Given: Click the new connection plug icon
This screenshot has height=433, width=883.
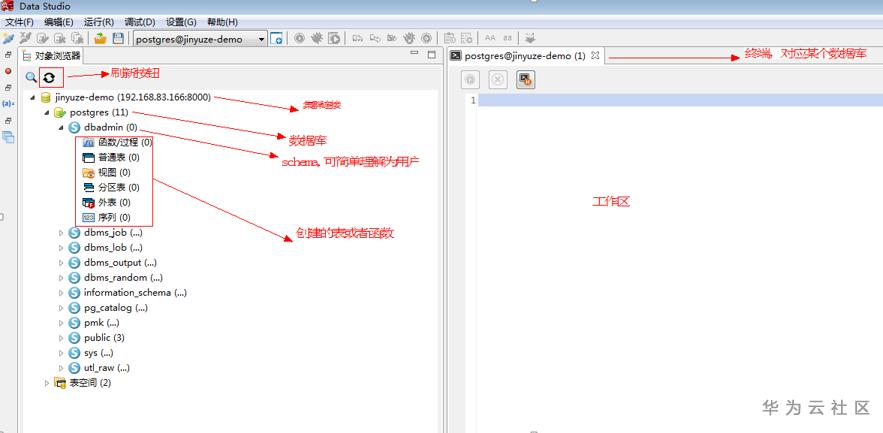Looking at the screenshot, I should point(8,38).
